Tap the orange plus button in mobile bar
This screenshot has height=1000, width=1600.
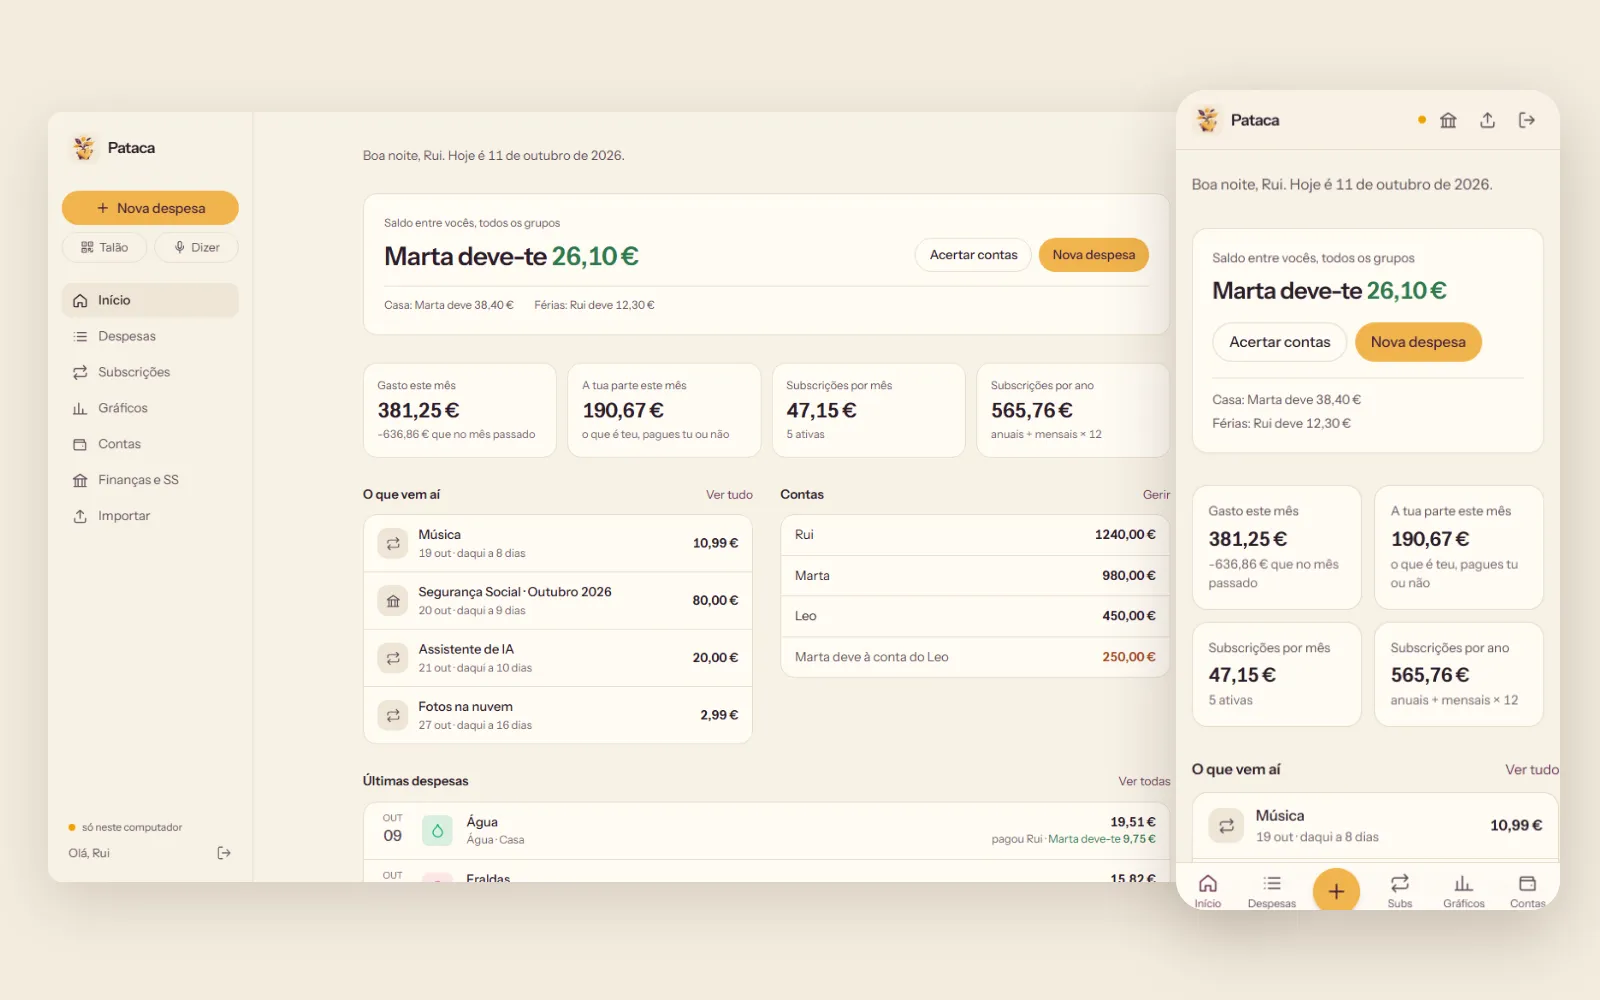point(1336,891)
